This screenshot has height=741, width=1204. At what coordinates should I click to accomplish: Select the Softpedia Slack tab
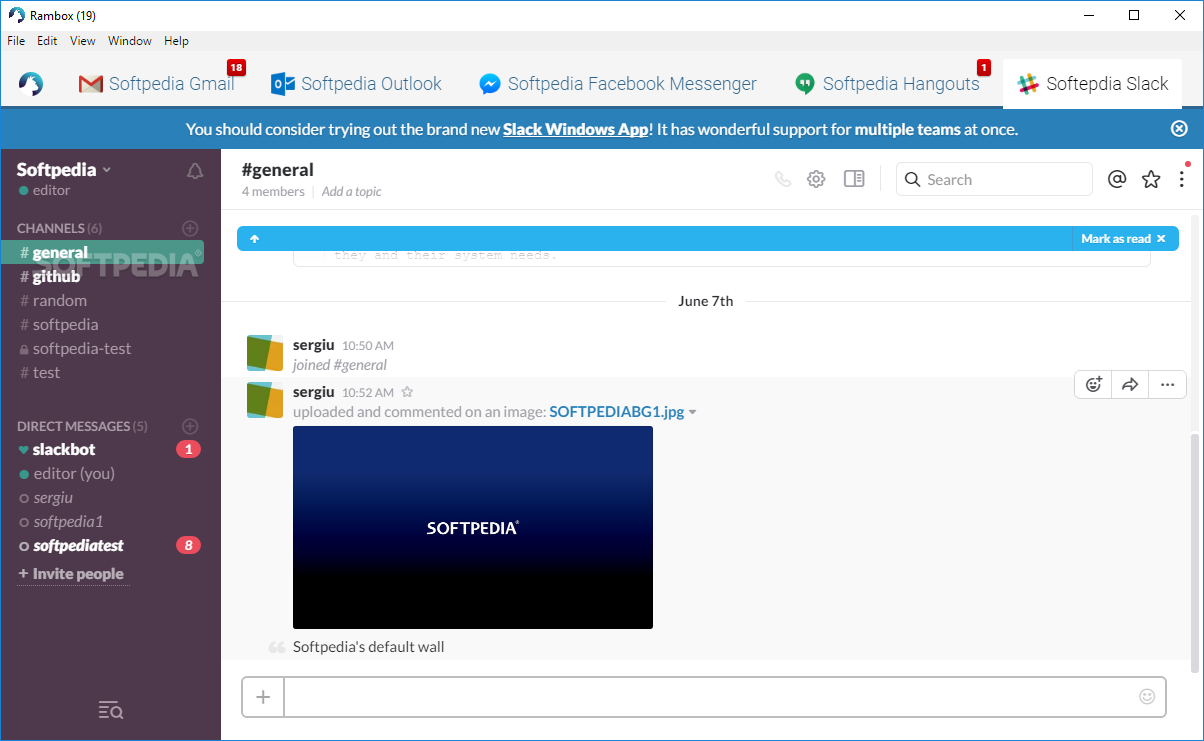1092,84
